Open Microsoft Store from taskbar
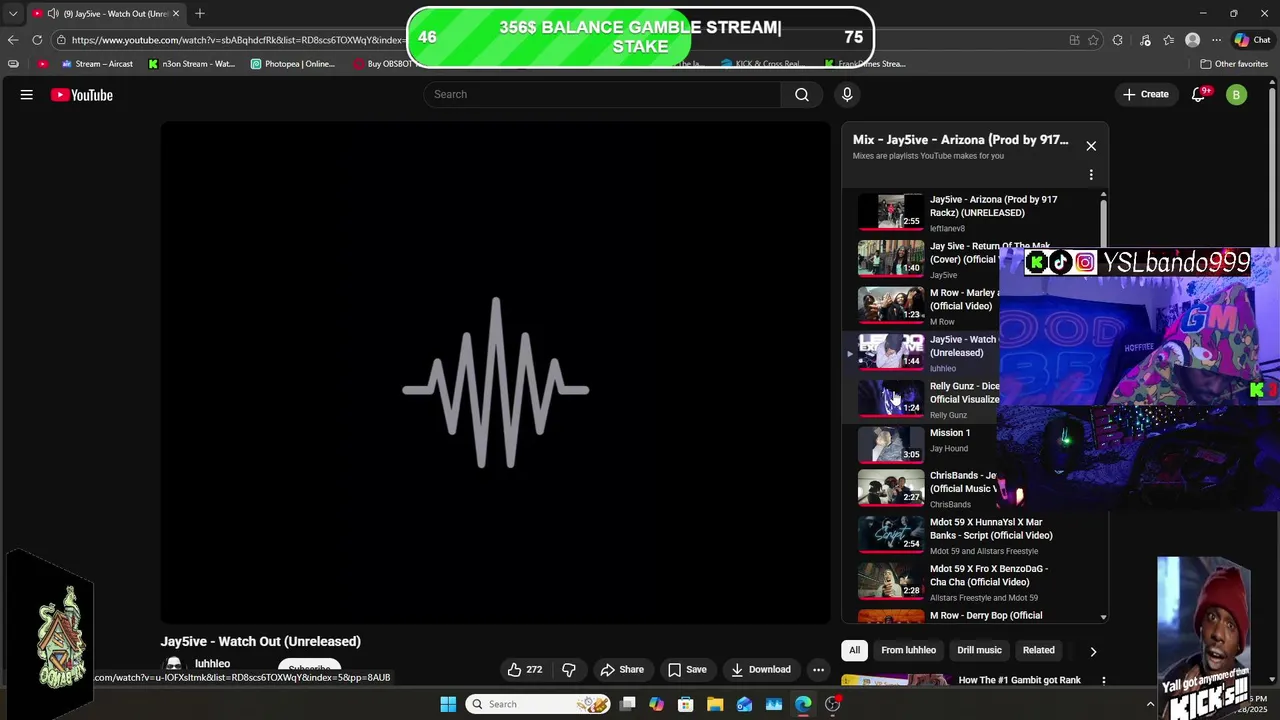Image resolution: width=1280 pixels, height=720 pixels. (x=686, y=704)
